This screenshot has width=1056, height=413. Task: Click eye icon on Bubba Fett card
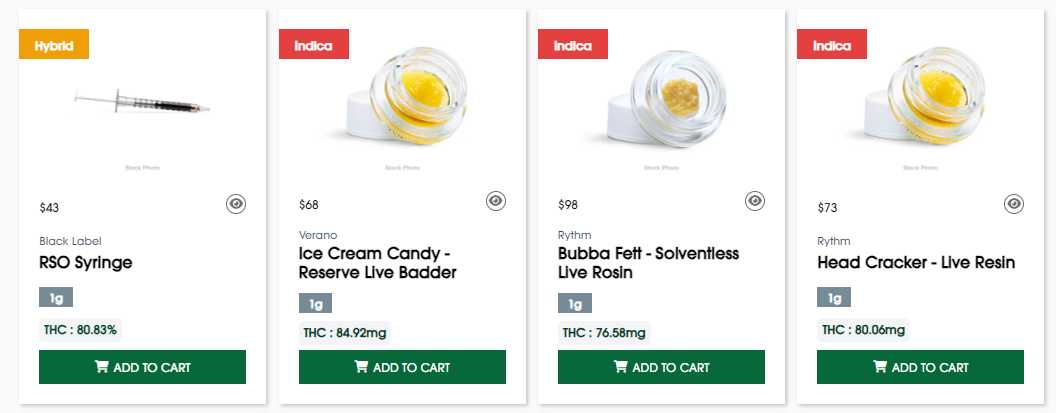tap(755, 201)
